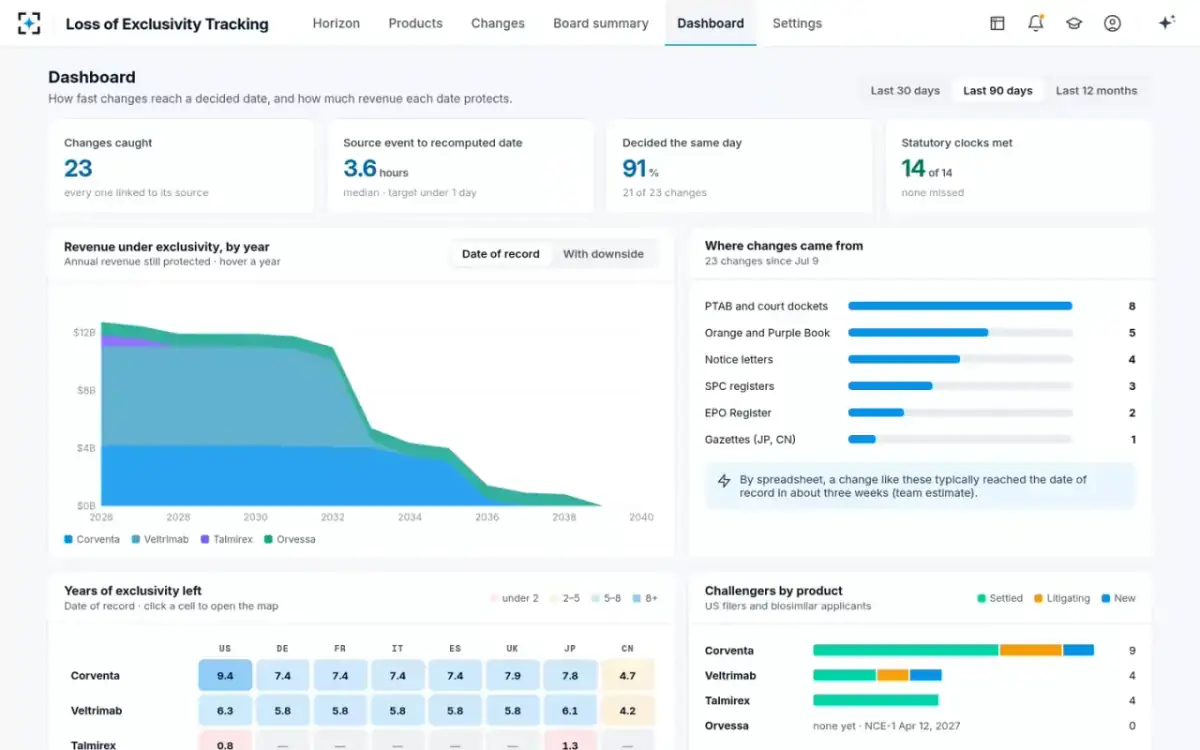Click the $12B label on revenue axis
1200x750 pixels.
[x=84, y=332]
